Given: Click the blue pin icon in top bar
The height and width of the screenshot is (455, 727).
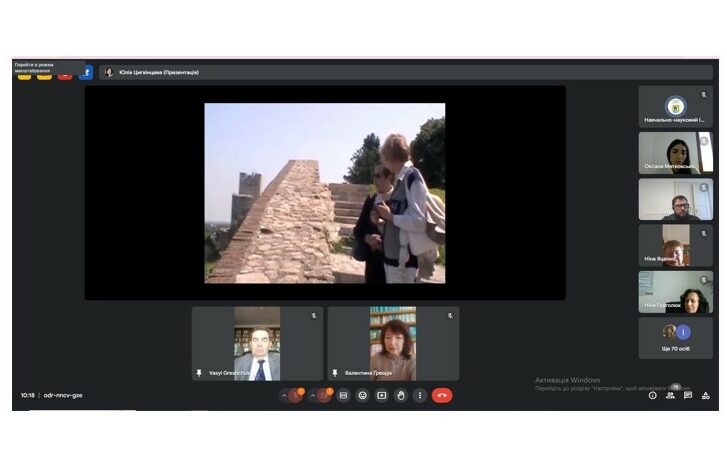Looking at the screenshot, I should (86, 73).
